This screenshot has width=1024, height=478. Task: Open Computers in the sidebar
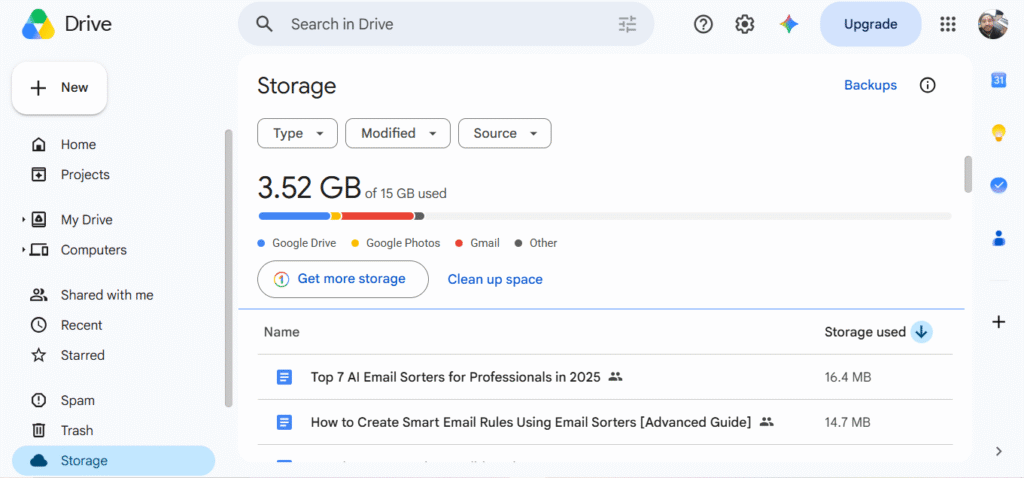pos(93,250)
